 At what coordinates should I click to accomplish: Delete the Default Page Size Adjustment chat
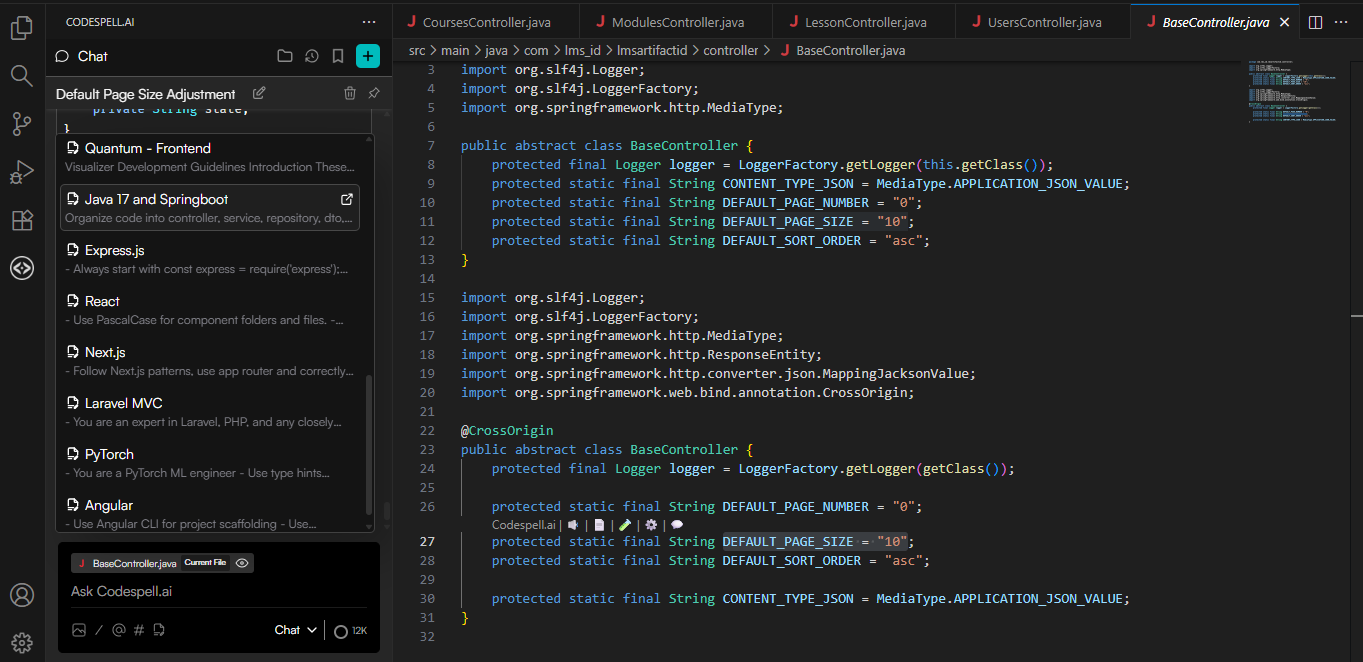350,93
